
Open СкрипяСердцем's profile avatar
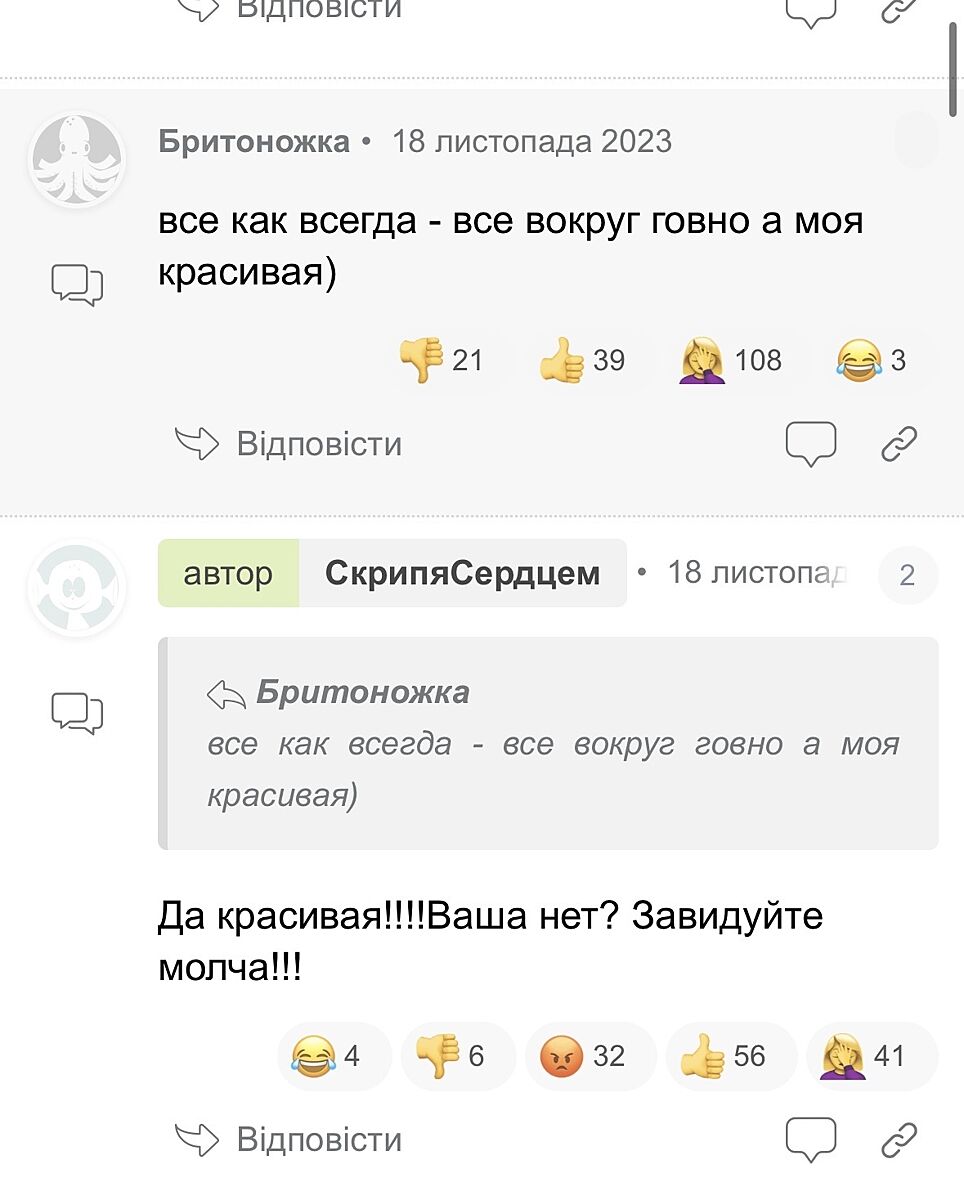77,588
